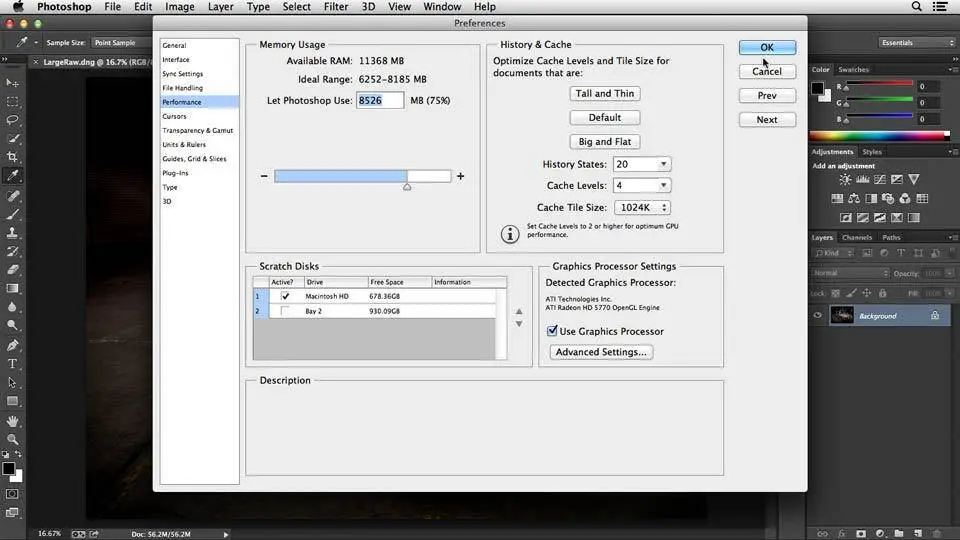Select the Brush tool

click(x=12, y=214)
